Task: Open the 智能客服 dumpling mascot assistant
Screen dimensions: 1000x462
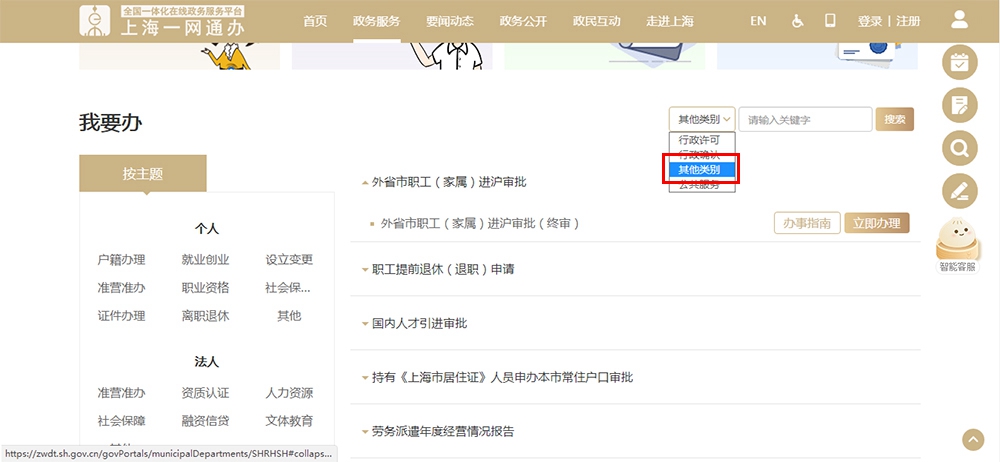Action: tap(957, 243)
